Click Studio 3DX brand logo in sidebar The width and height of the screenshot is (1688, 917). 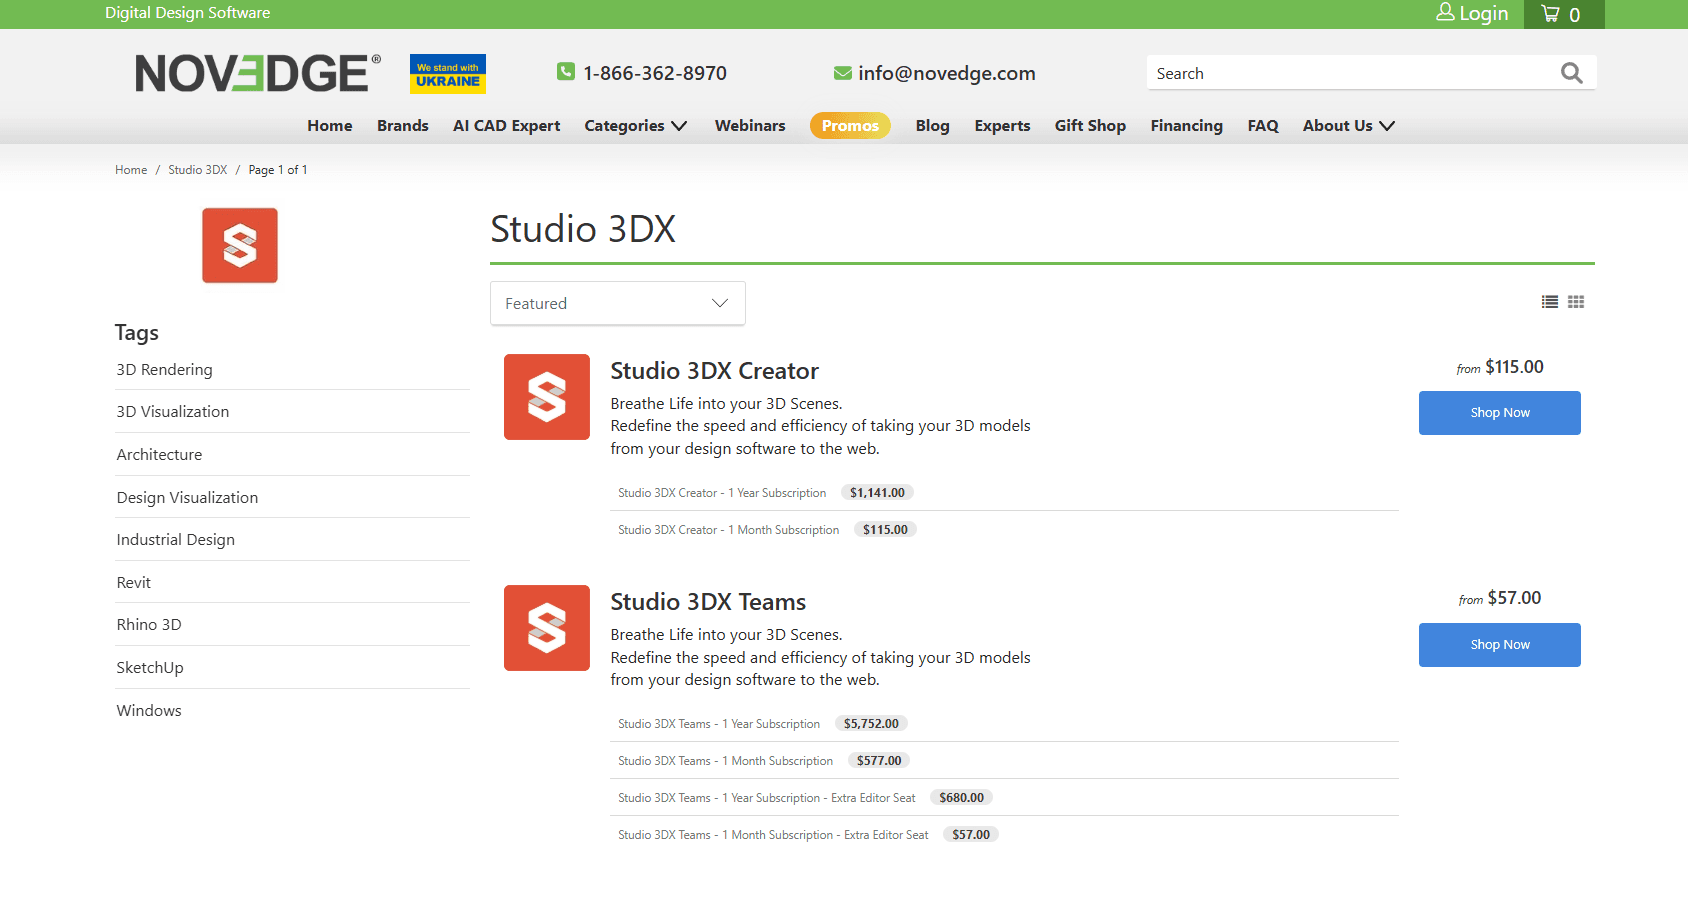pyautogui.click(x=240, y=246)
